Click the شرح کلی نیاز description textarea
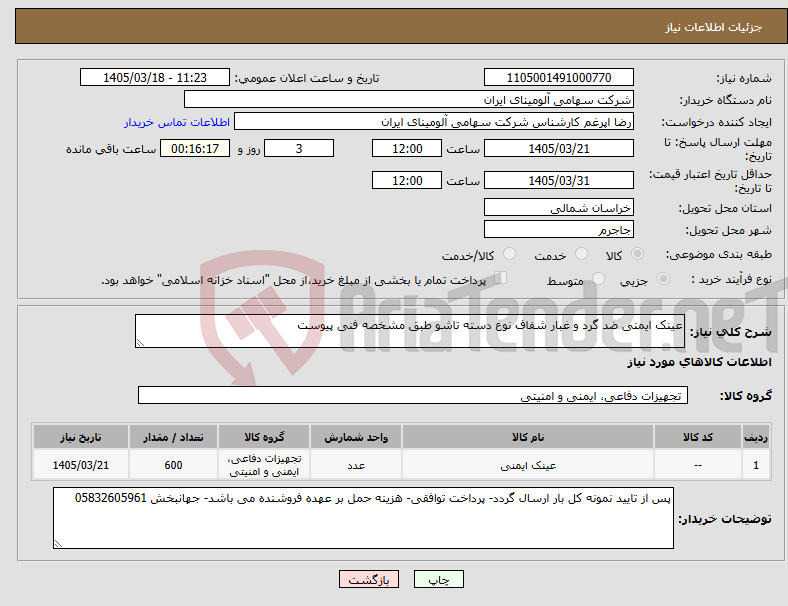788x606 pixels. click(x=410, y=331)
